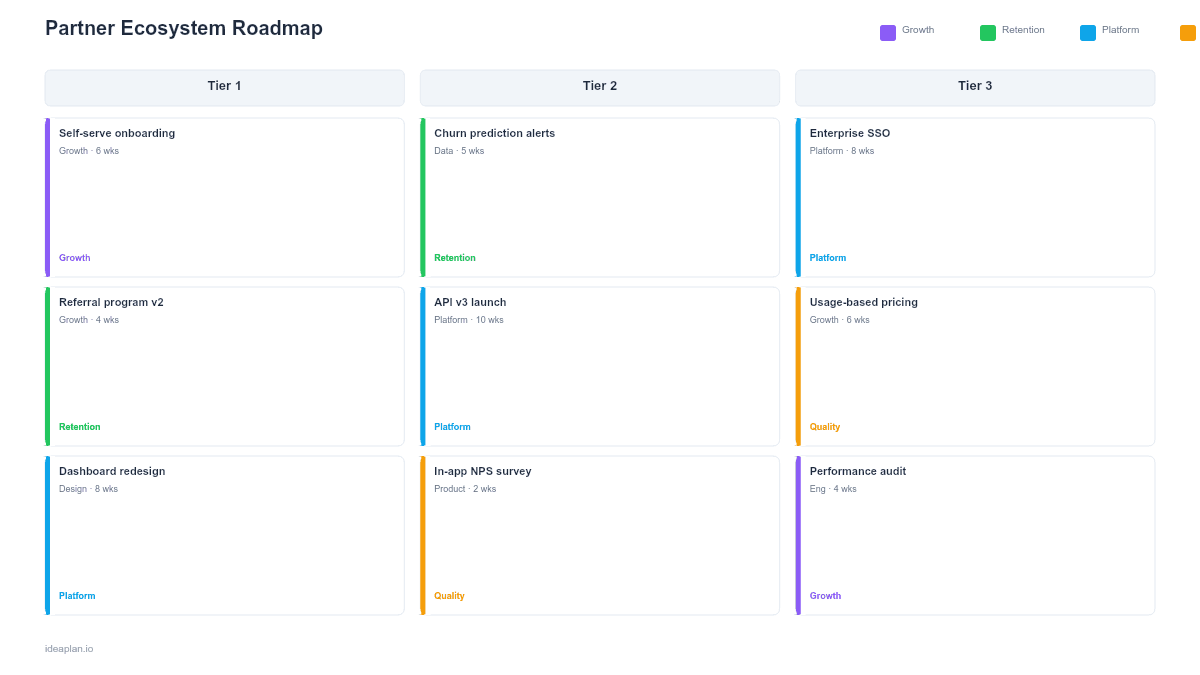1200x675 pixels.
Task: Click the orange legend swatch at top right
Action: point(1186,31)
